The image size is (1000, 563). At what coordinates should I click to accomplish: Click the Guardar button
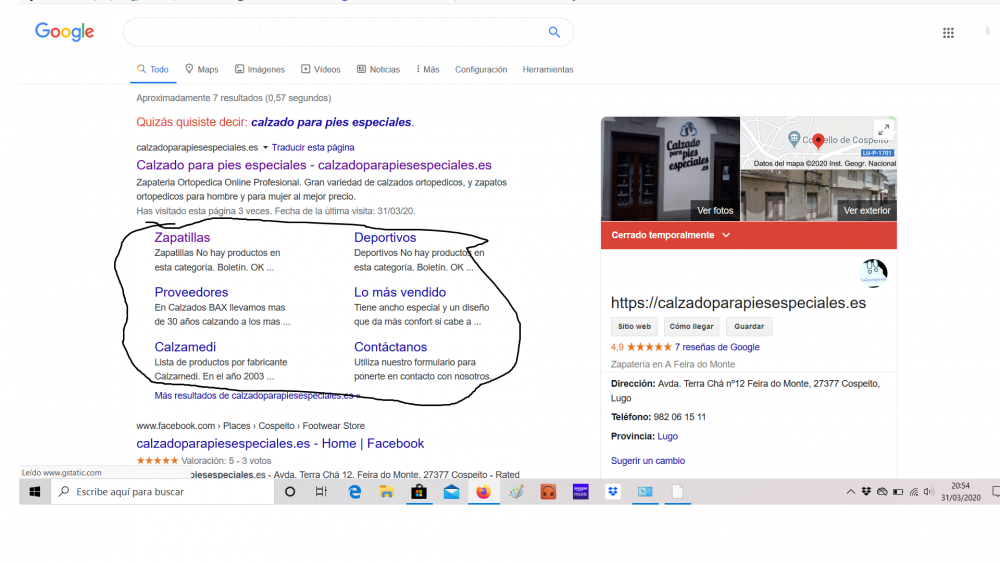click(x=749, y=326)
